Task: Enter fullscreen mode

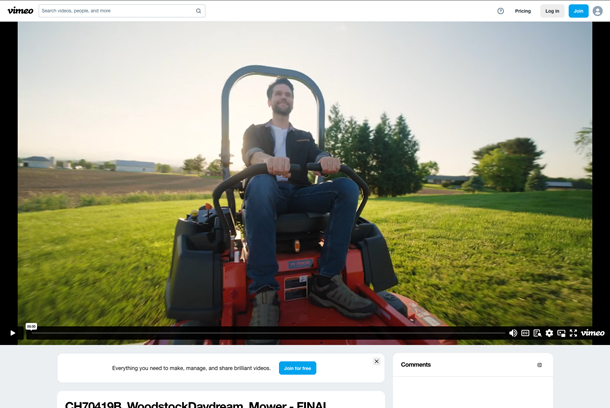Action: [x=573, y=333]
